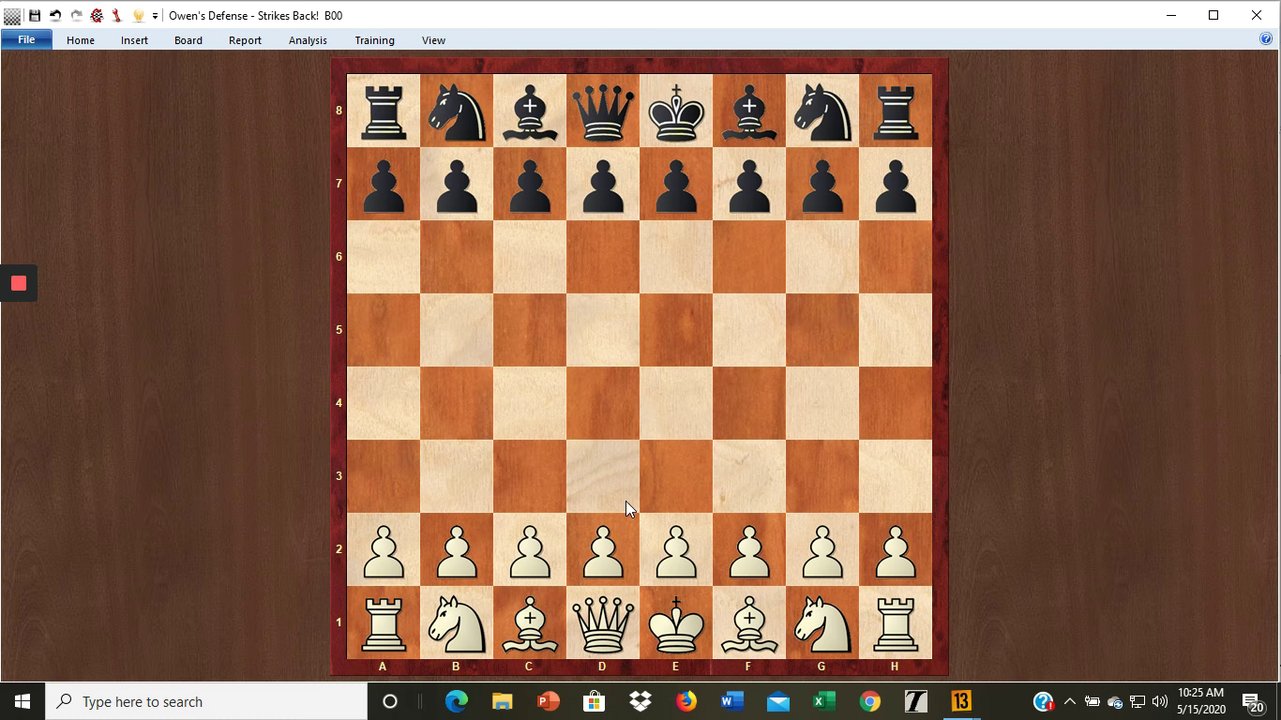Click the empty e4 square

676,403
